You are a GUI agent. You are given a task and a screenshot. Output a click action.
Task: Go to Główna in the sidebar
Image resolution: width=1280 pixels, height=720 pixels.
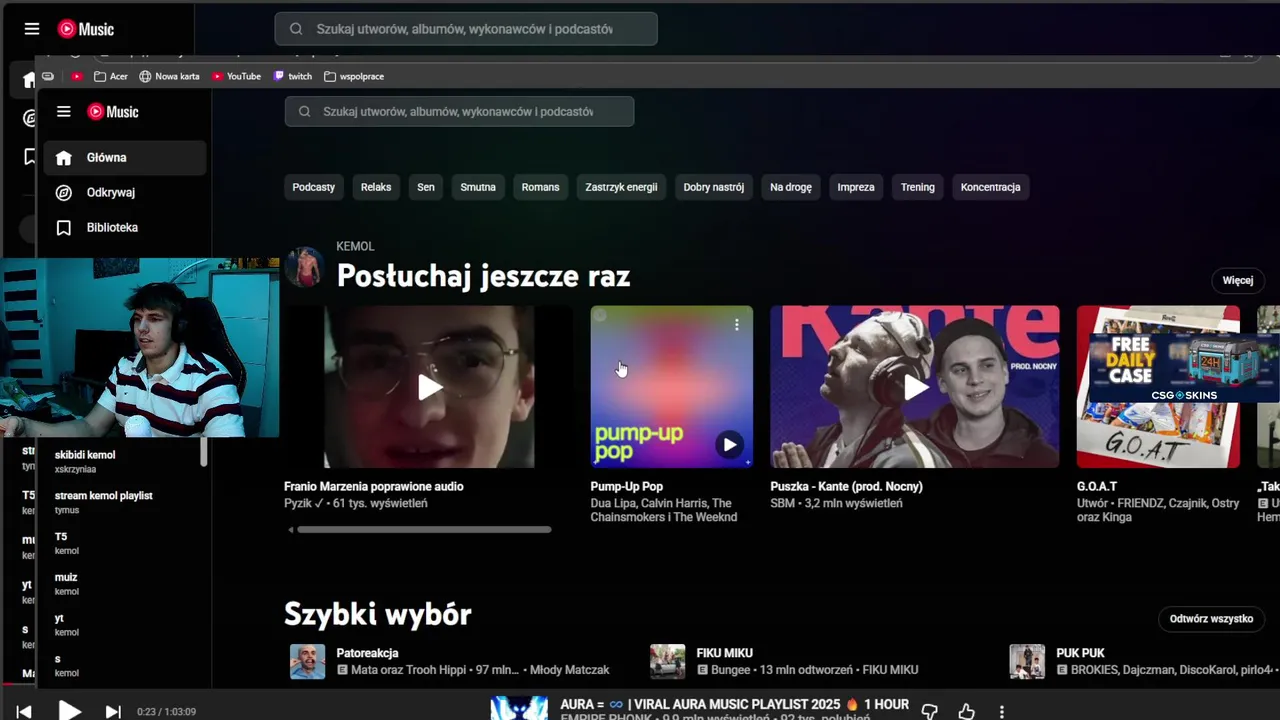coord(124,157)
